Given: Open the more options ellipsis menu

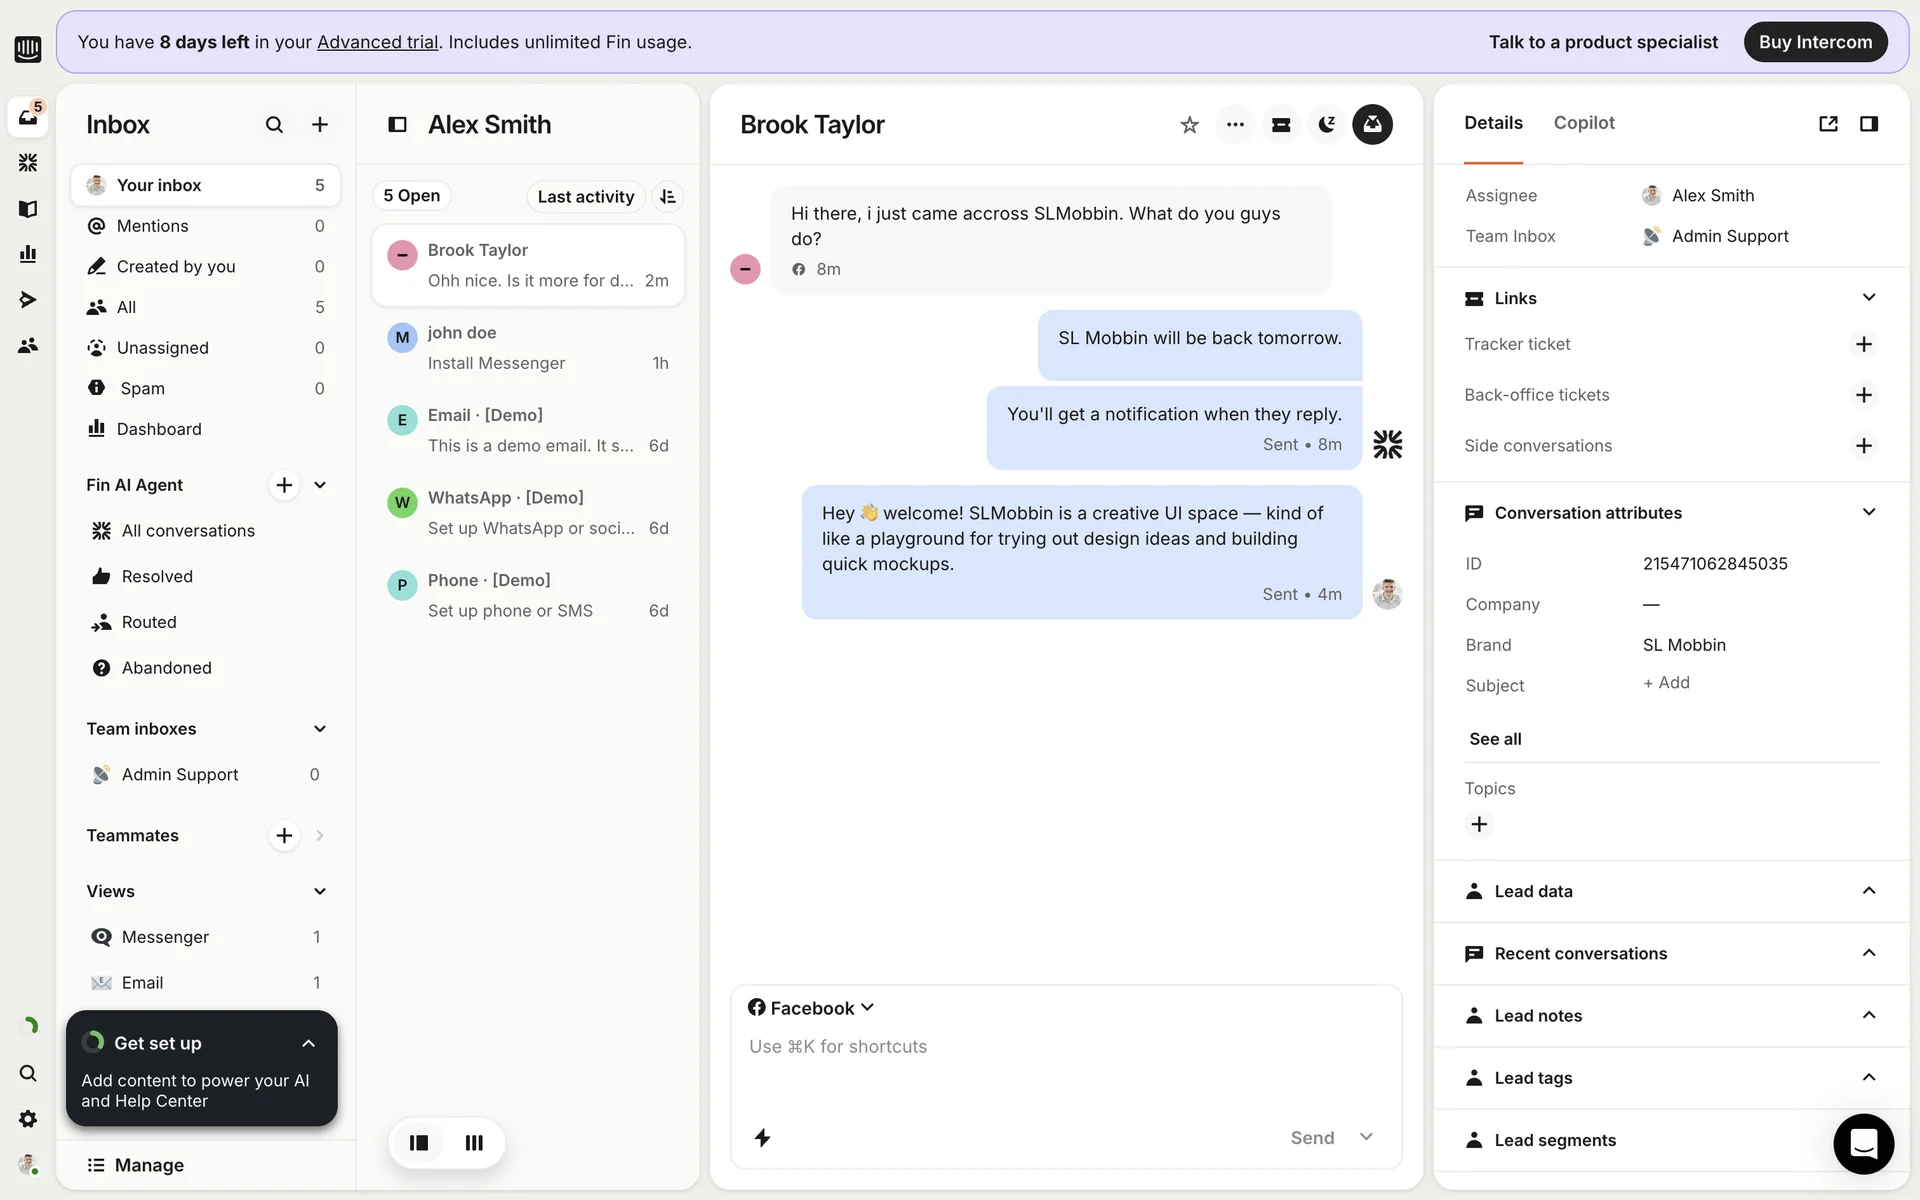Looking at the screenshot, I should (x=1235, y=125).
